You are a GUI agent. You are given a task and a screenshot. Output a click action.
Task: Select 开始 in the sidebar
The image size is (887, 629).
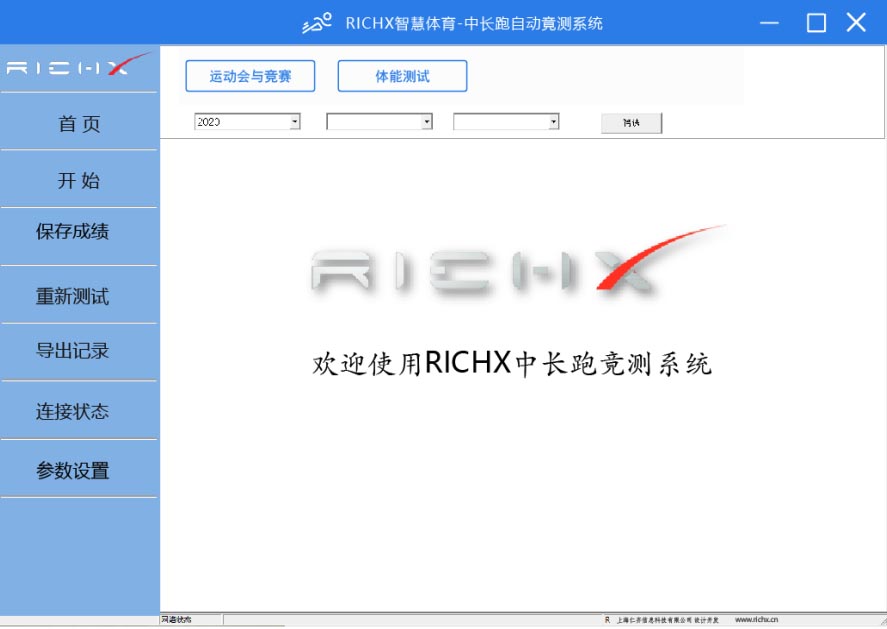tap(79, 180)
